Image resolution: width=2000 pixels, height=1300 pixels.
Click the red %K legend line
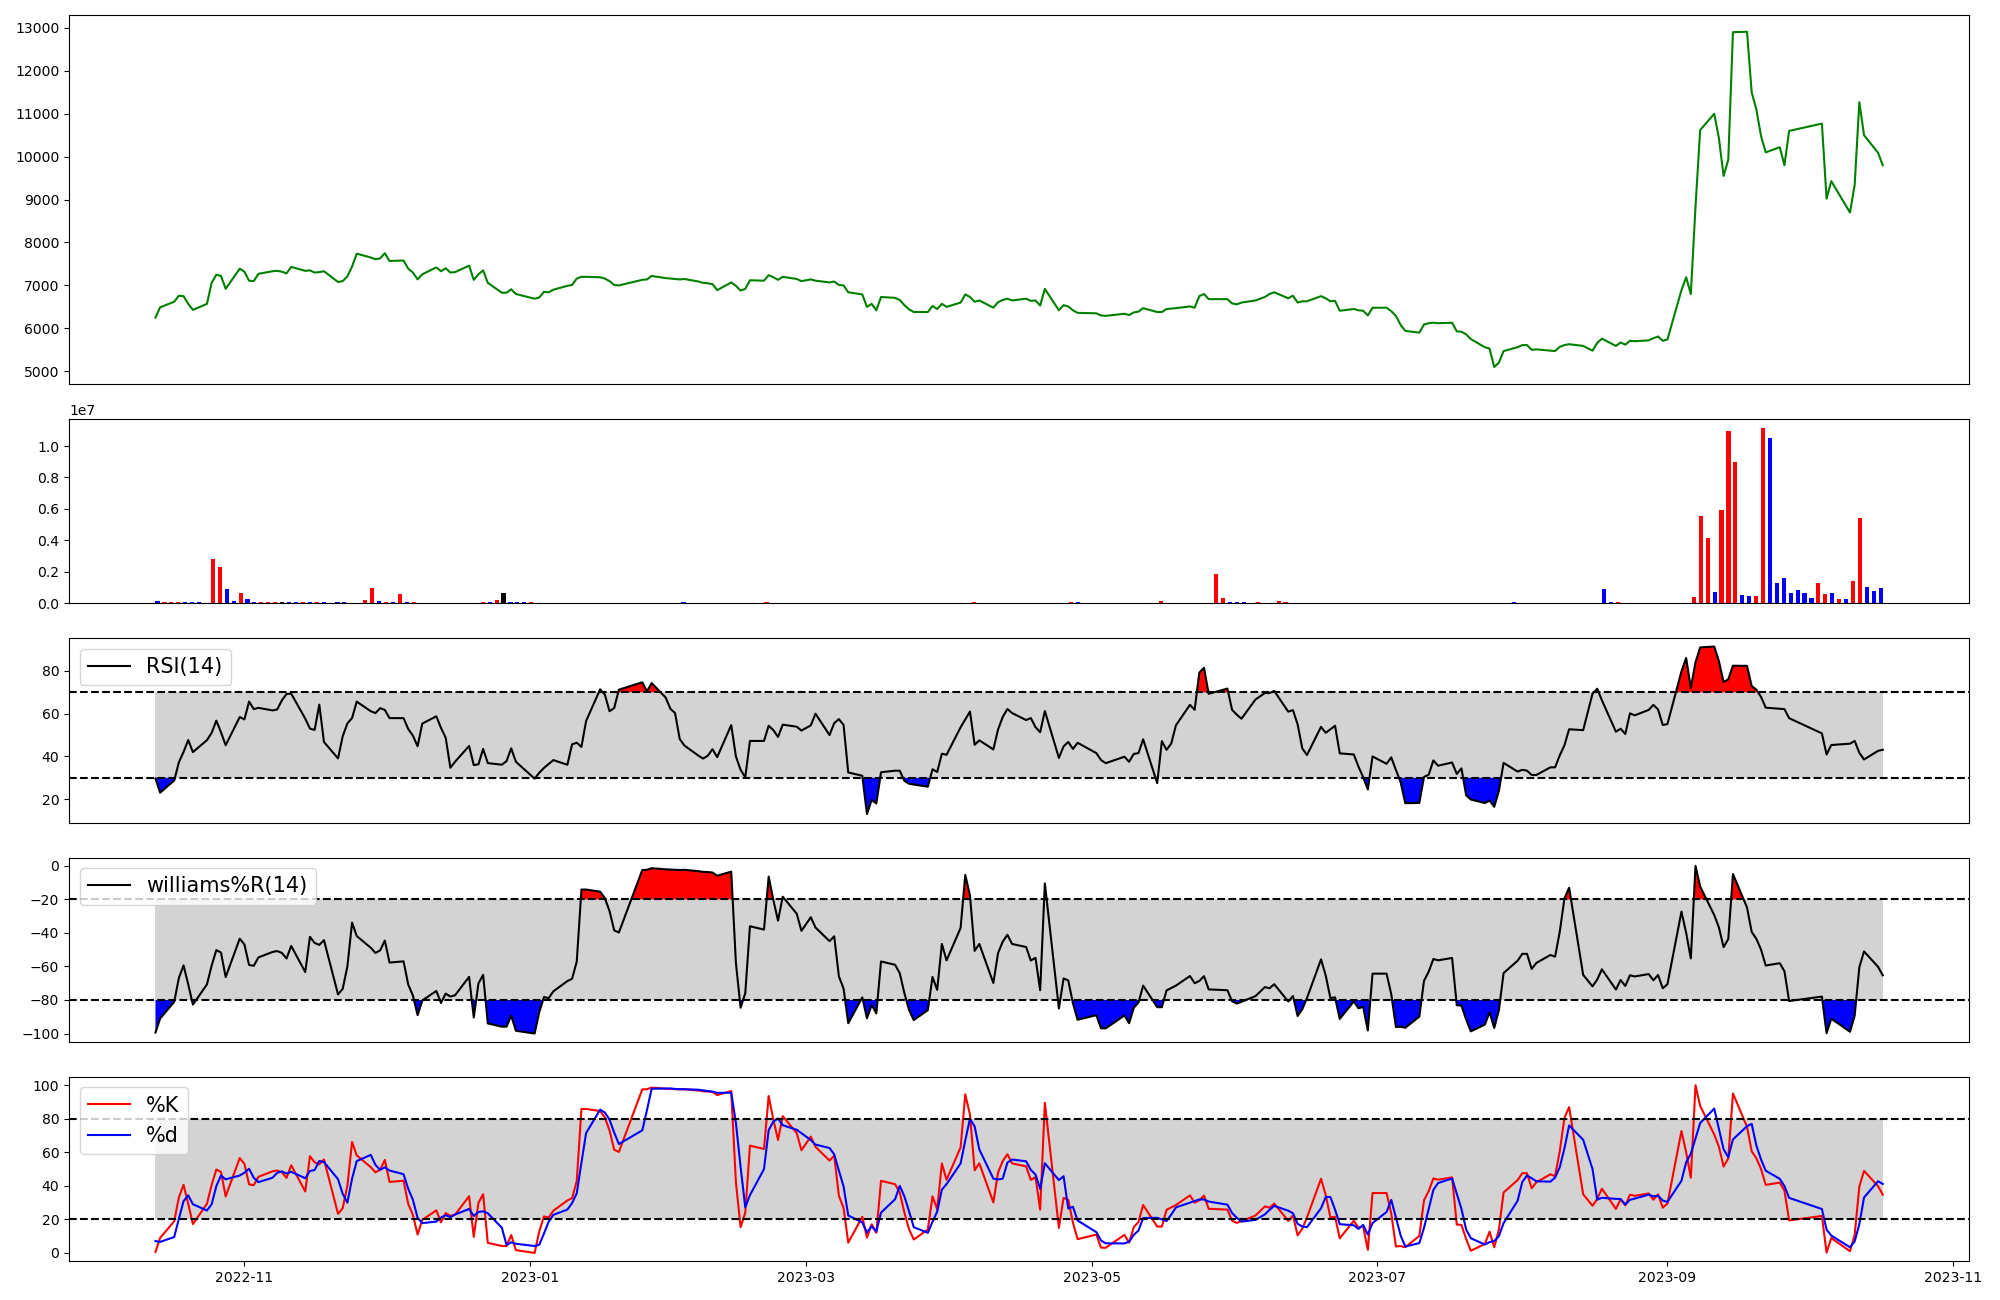coord(109,1104)
